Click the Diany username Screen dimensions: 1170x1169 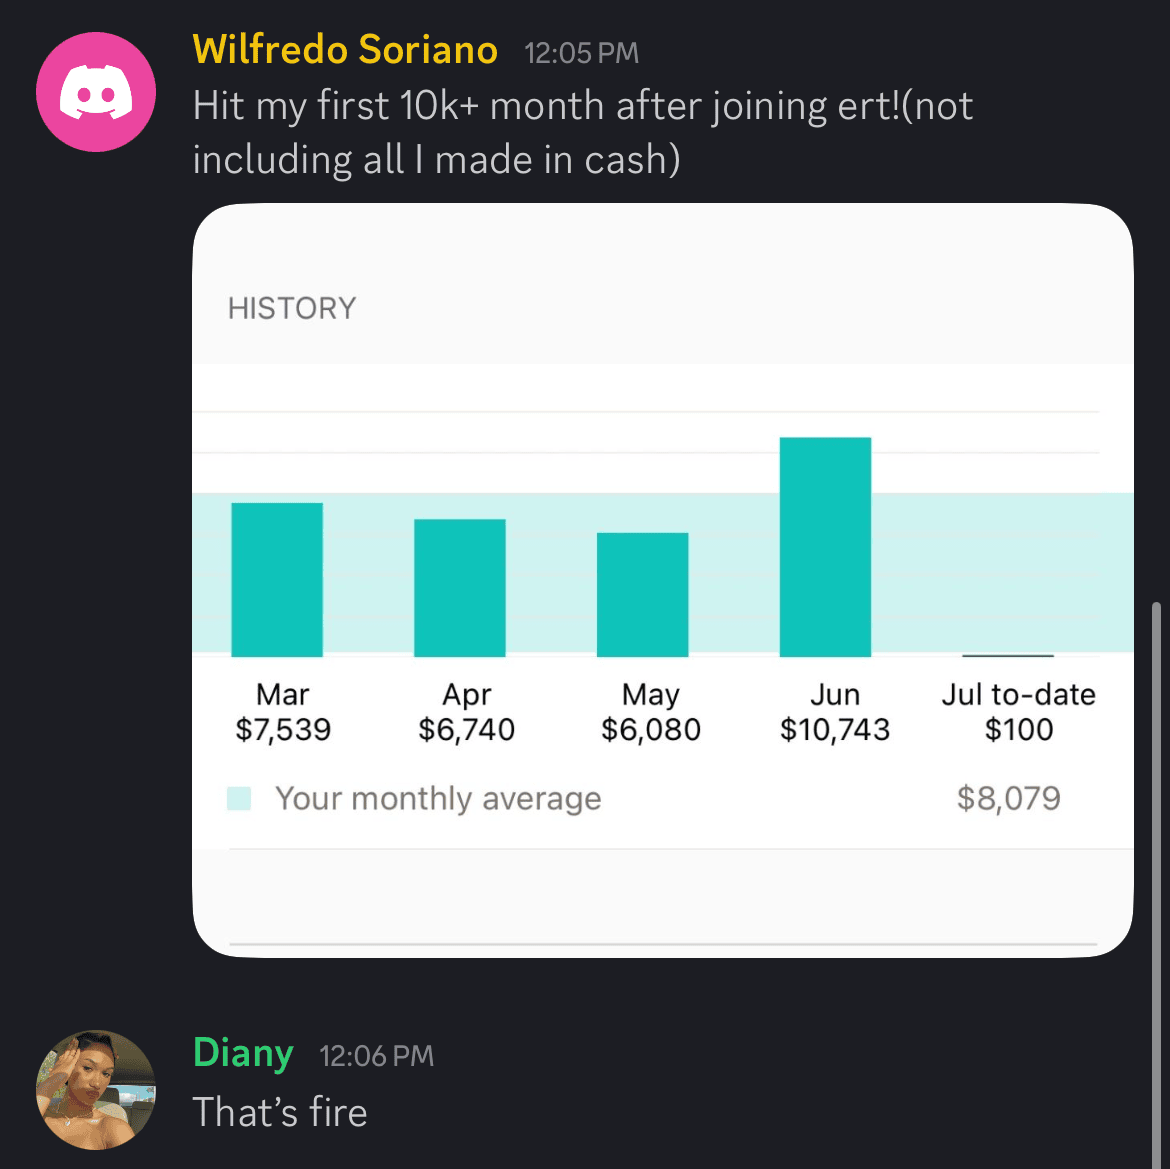point(243,1053)
